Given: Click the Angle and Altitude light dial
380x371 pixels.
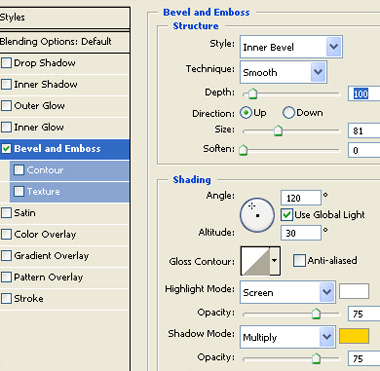Looking at the screenshot, I should [x=257, y=215].
